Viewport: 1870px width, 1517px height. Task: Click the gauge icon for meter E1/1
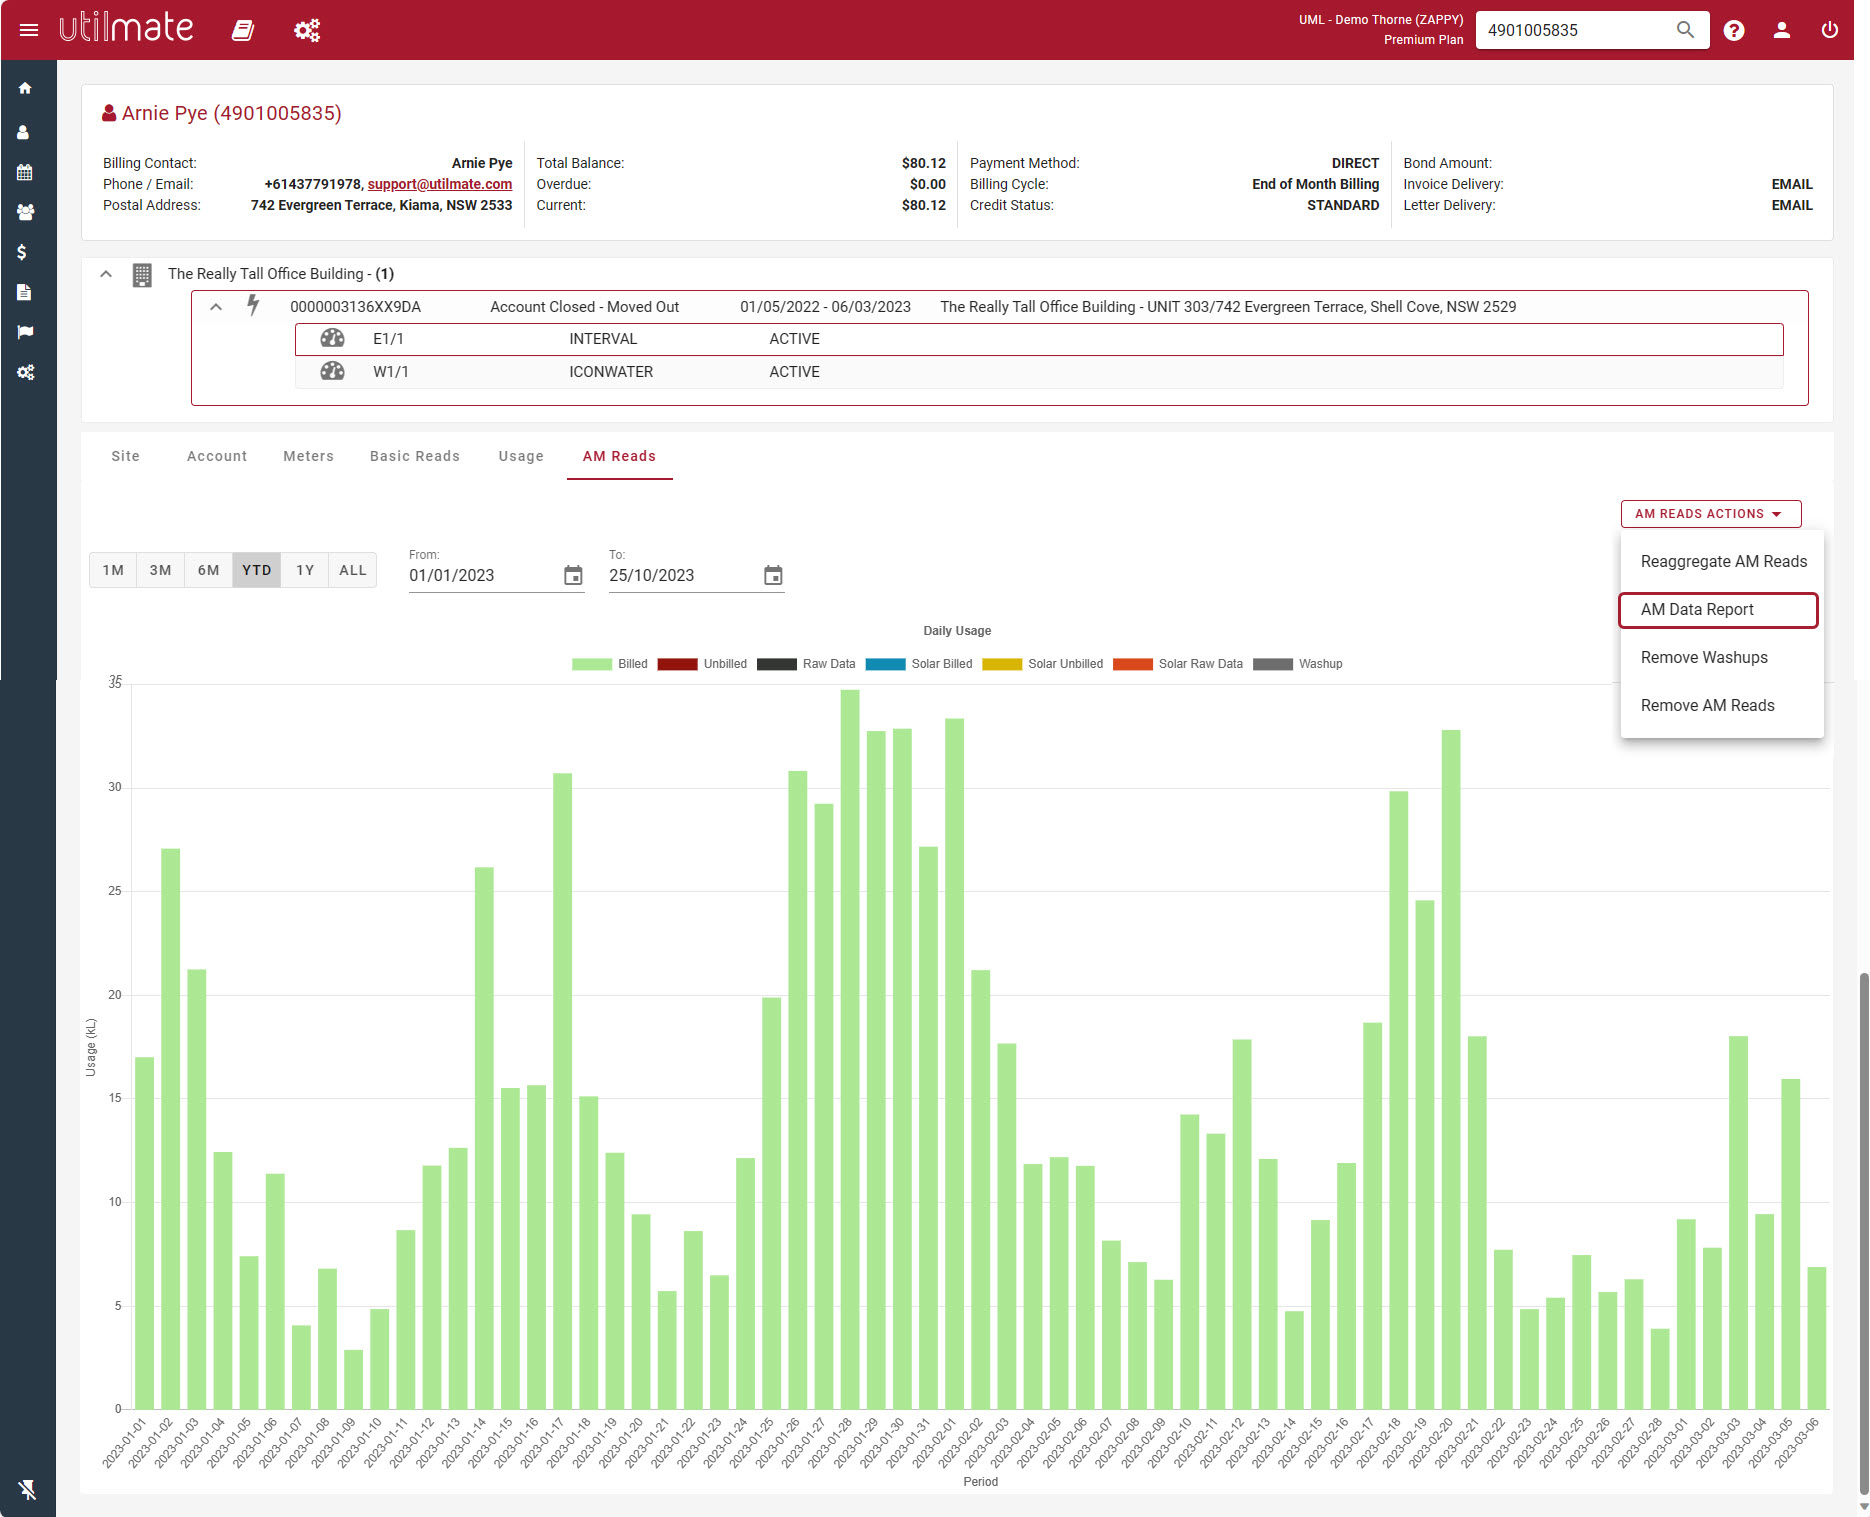[332, 339]
